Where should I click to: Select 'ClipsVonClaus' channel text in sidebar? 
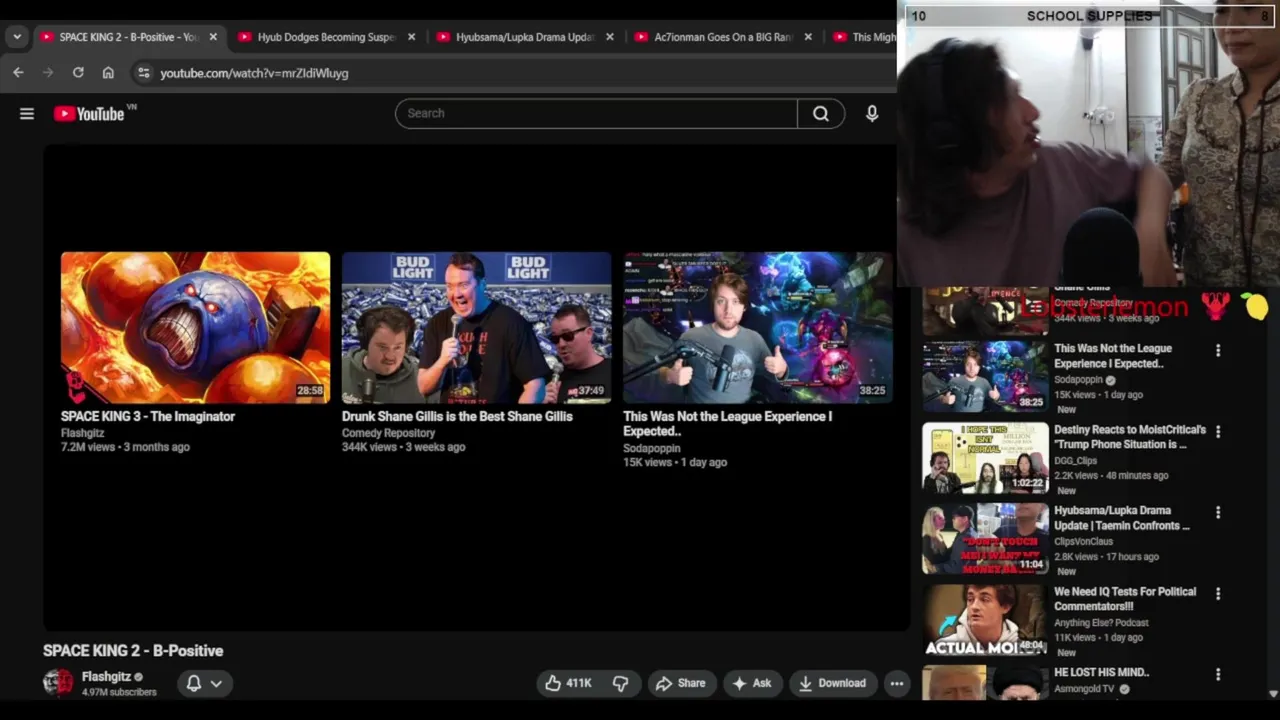click(1083, 542)
